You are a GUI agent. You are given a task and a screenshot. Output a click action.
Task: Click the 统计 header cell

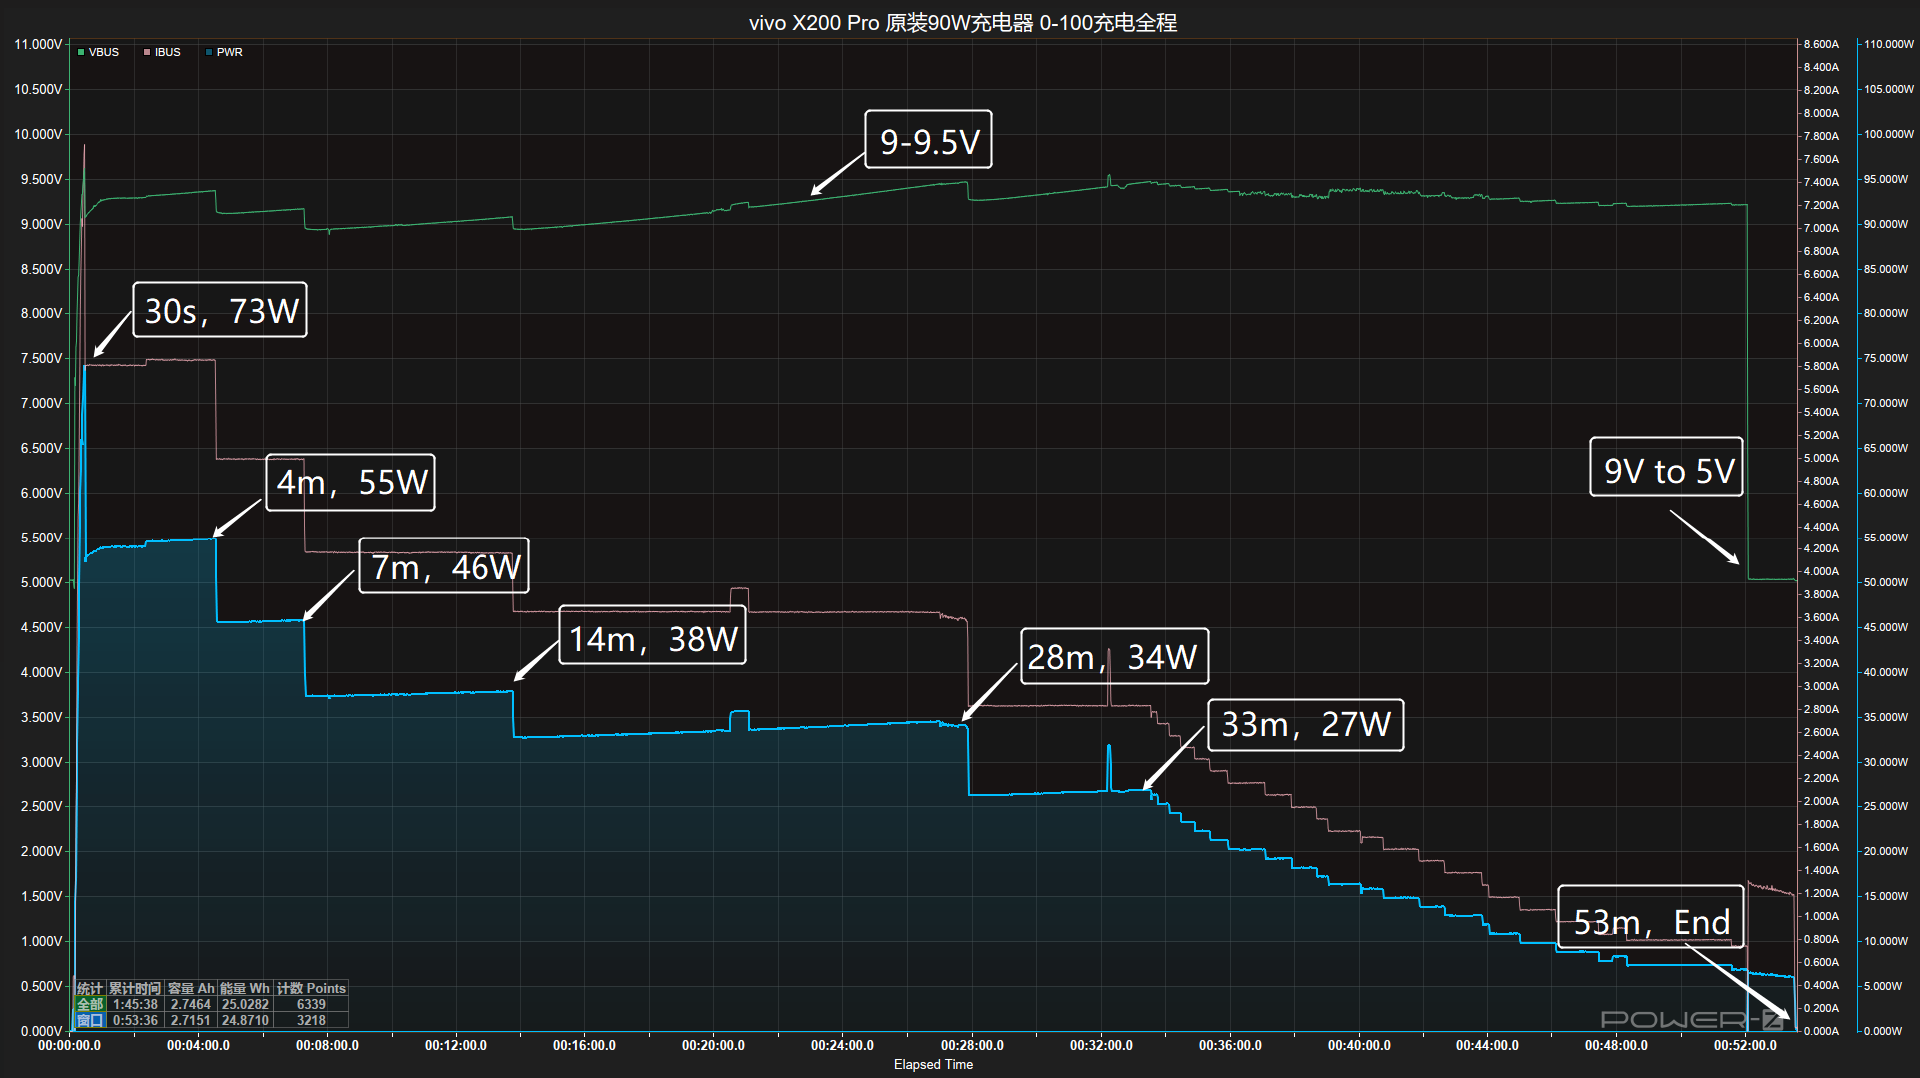90,988
